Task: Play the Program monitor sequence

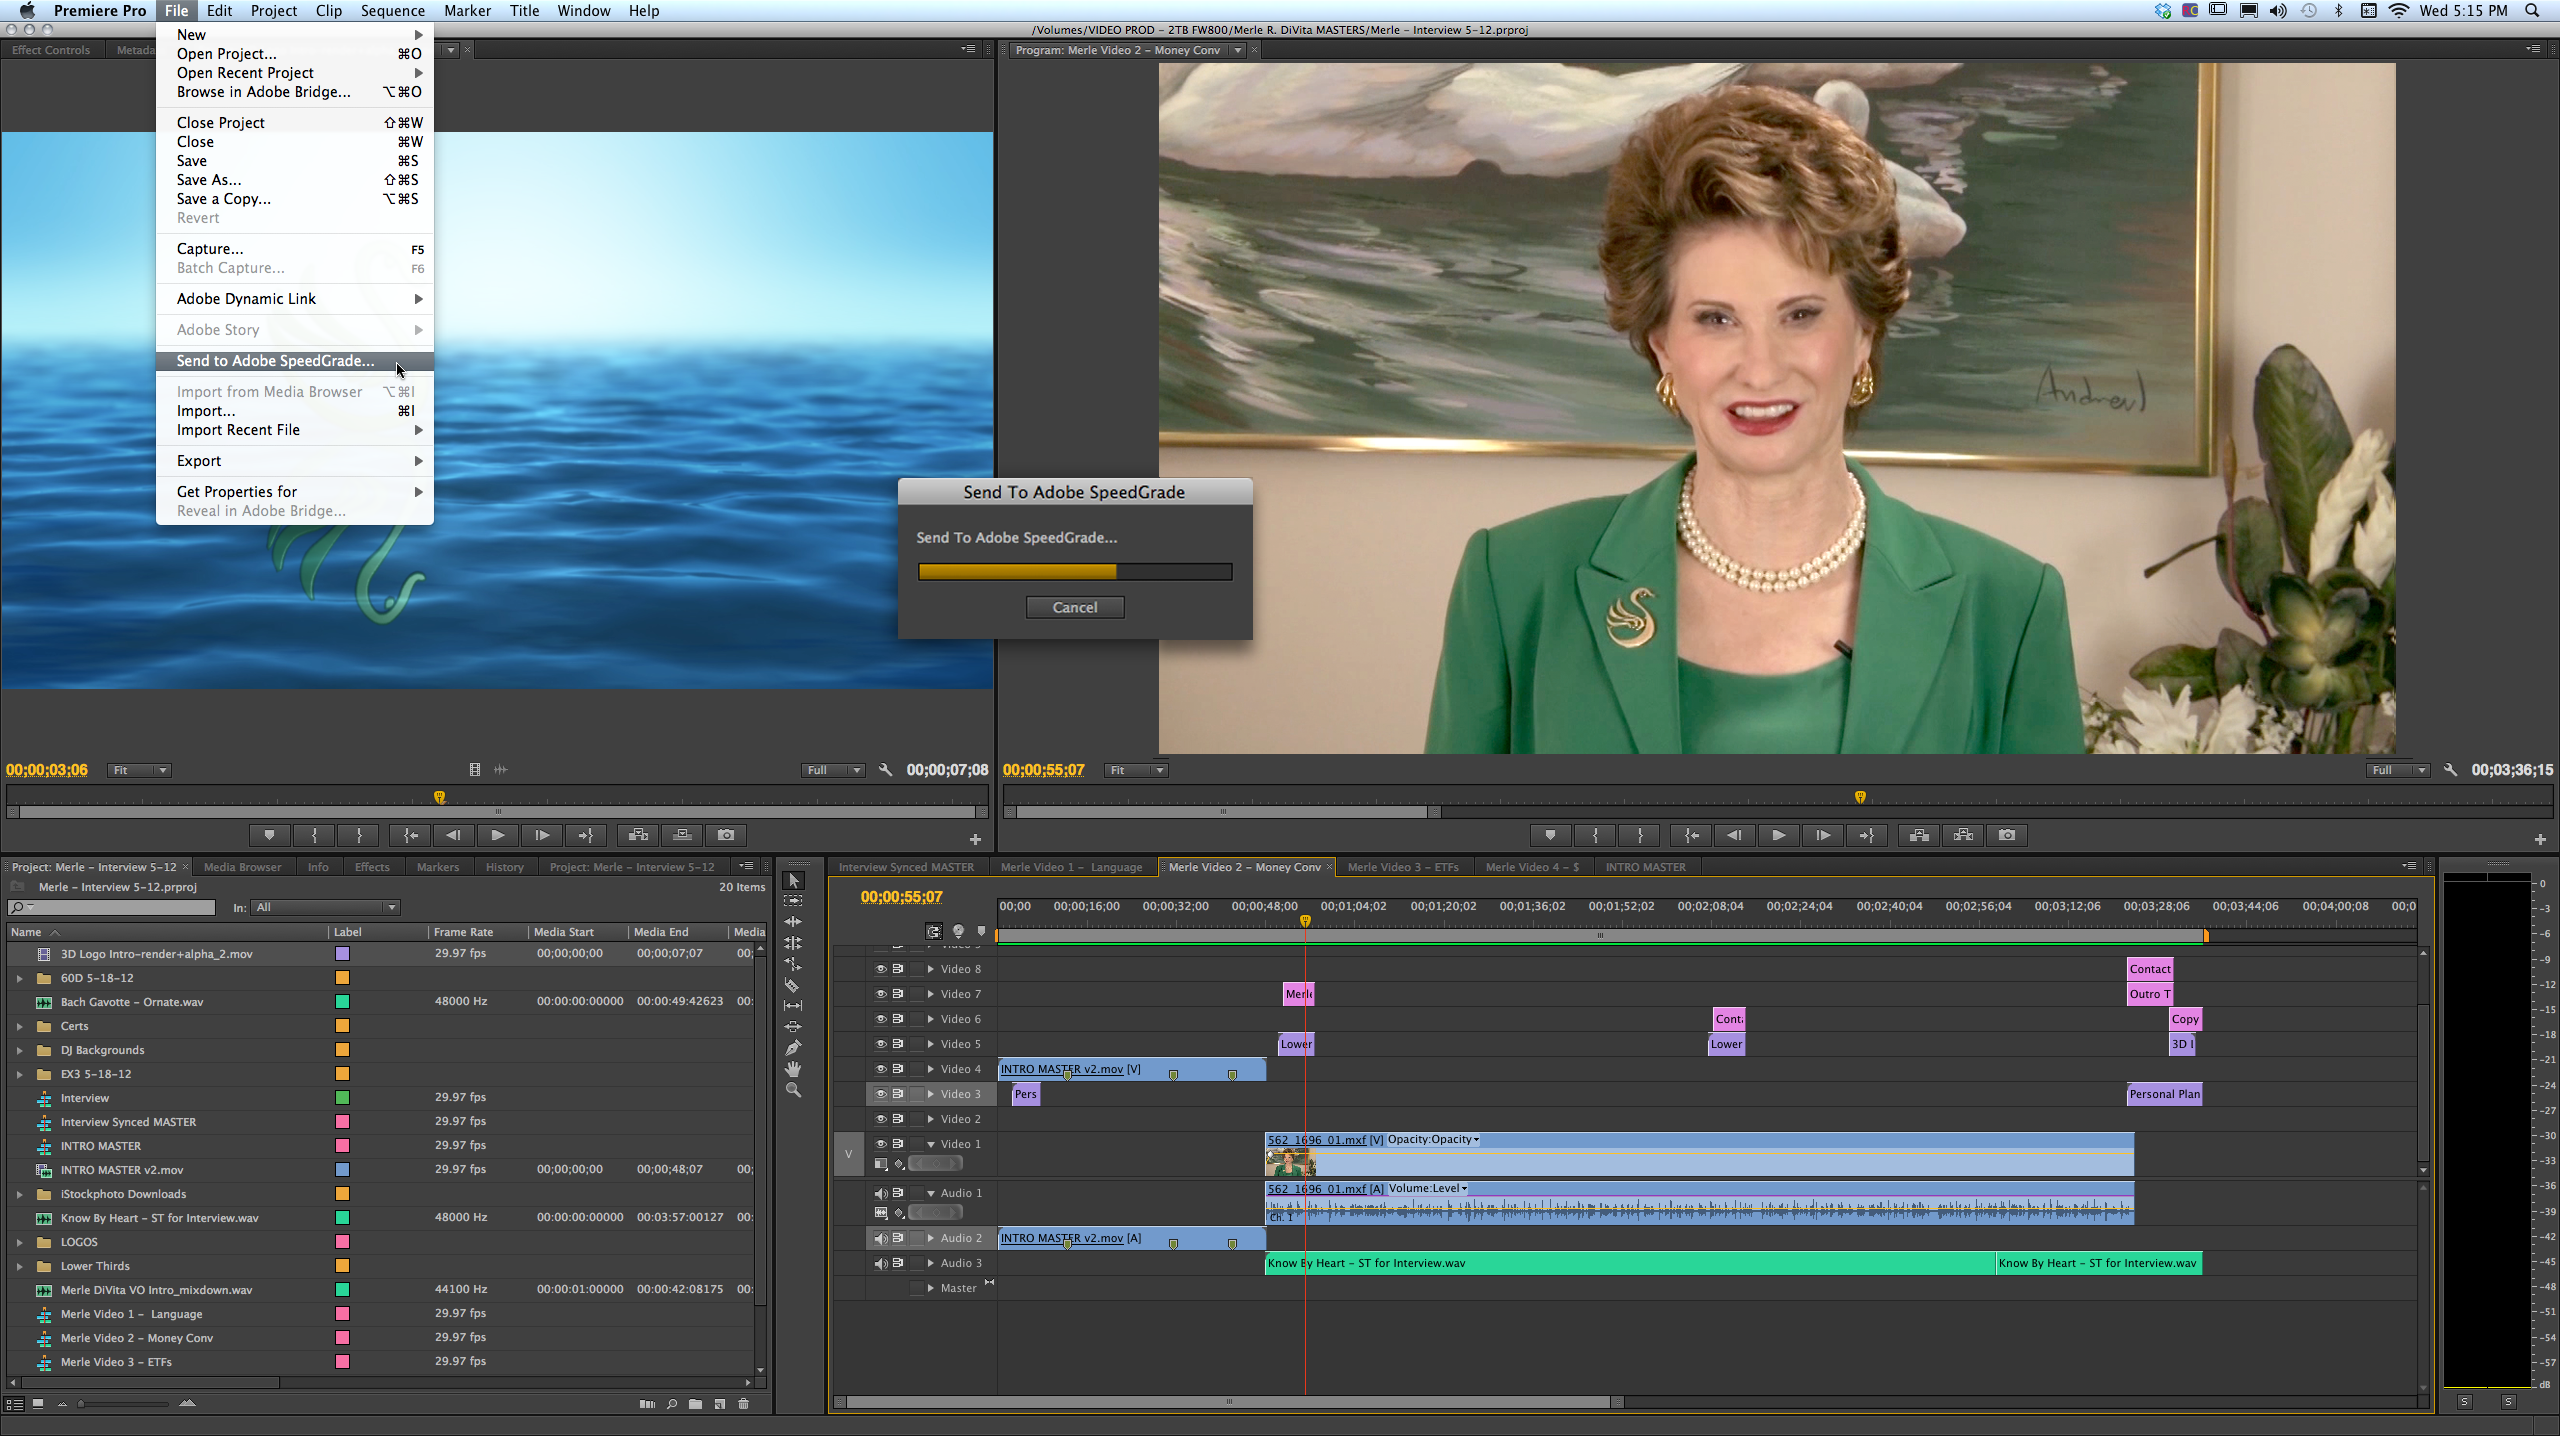Action: (1778, 835)
